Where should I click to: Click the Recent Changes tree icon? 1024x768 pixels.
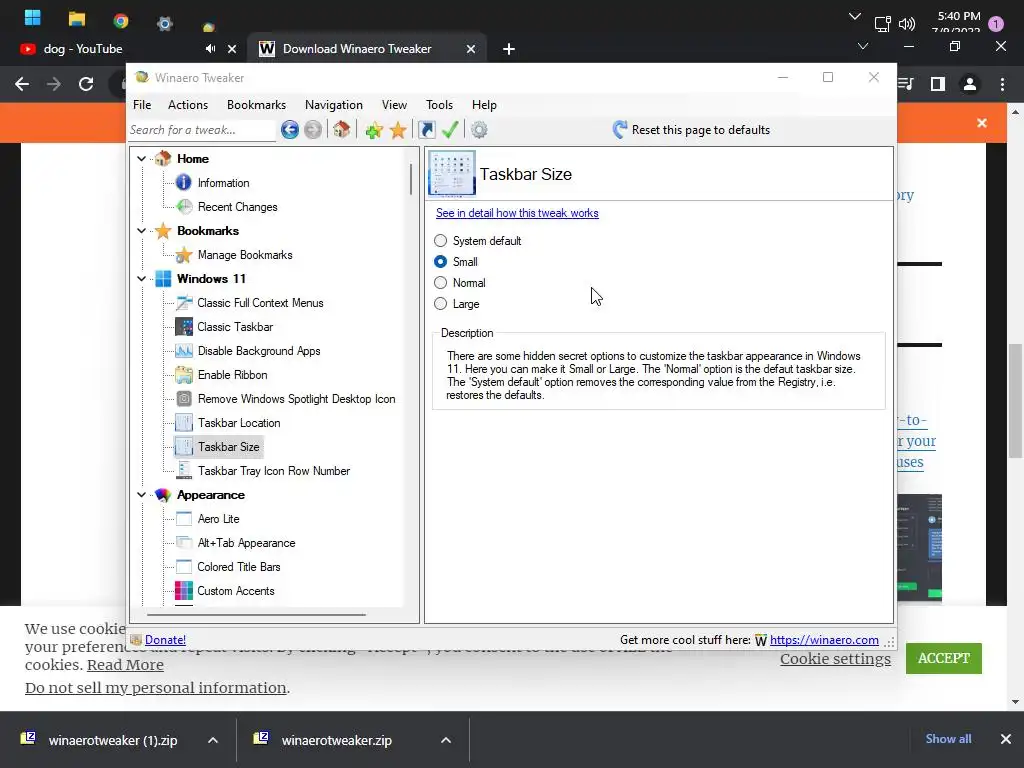click(x=184, y=207)
